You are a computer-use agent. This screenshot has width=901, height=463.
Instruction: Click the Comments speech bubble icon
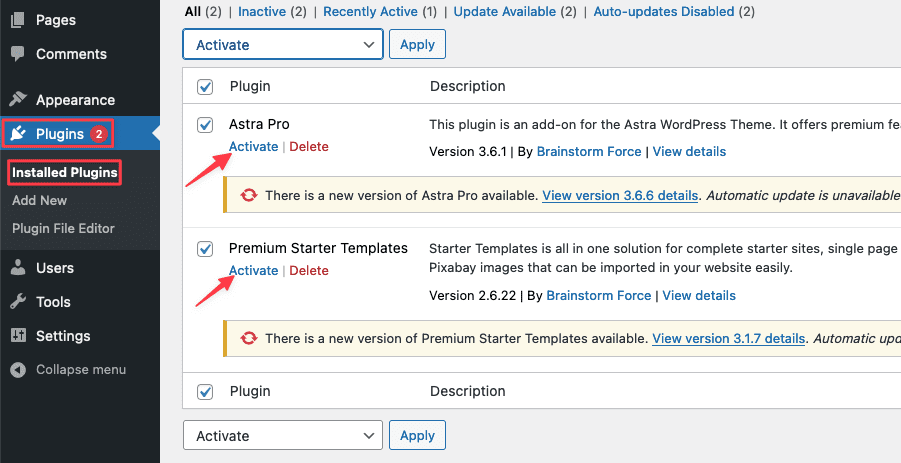pos(18,54)
